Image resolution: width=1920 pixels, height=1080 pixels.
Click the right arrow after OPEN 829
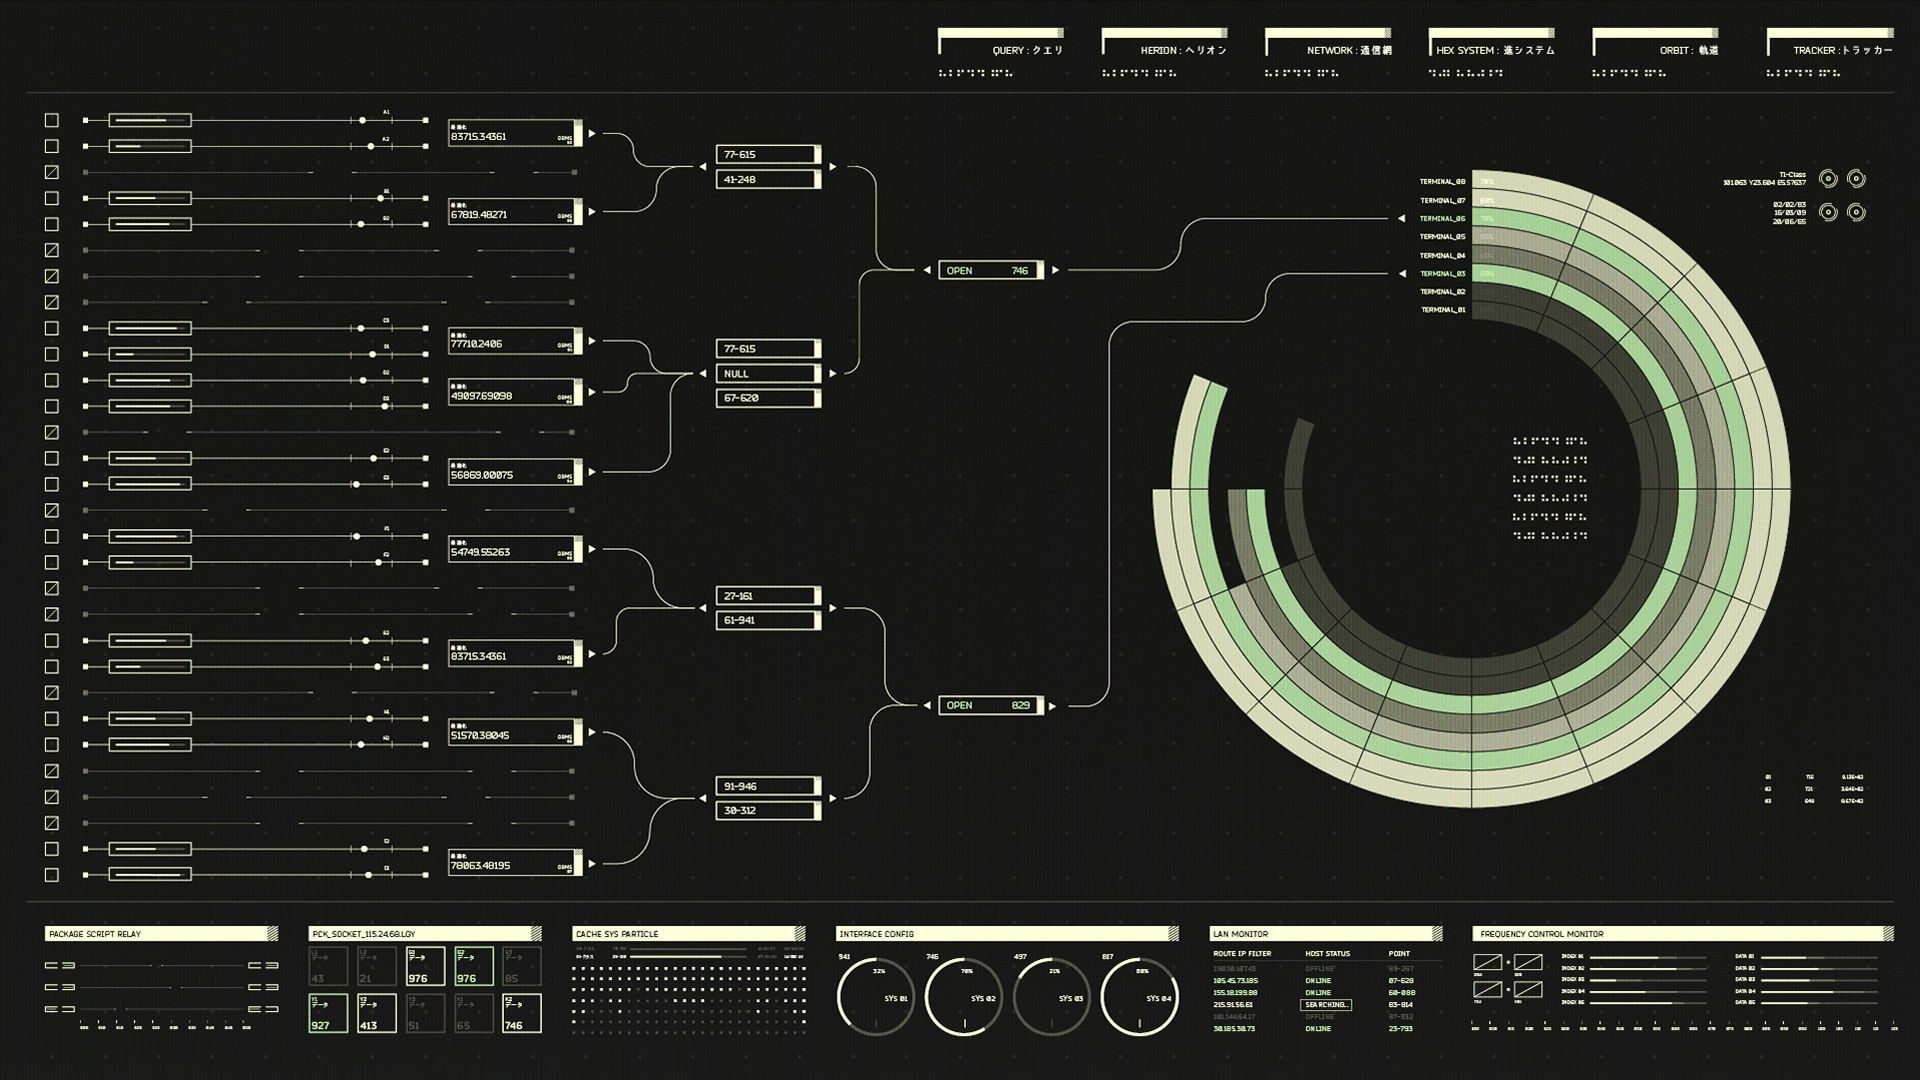[1053, 706]
